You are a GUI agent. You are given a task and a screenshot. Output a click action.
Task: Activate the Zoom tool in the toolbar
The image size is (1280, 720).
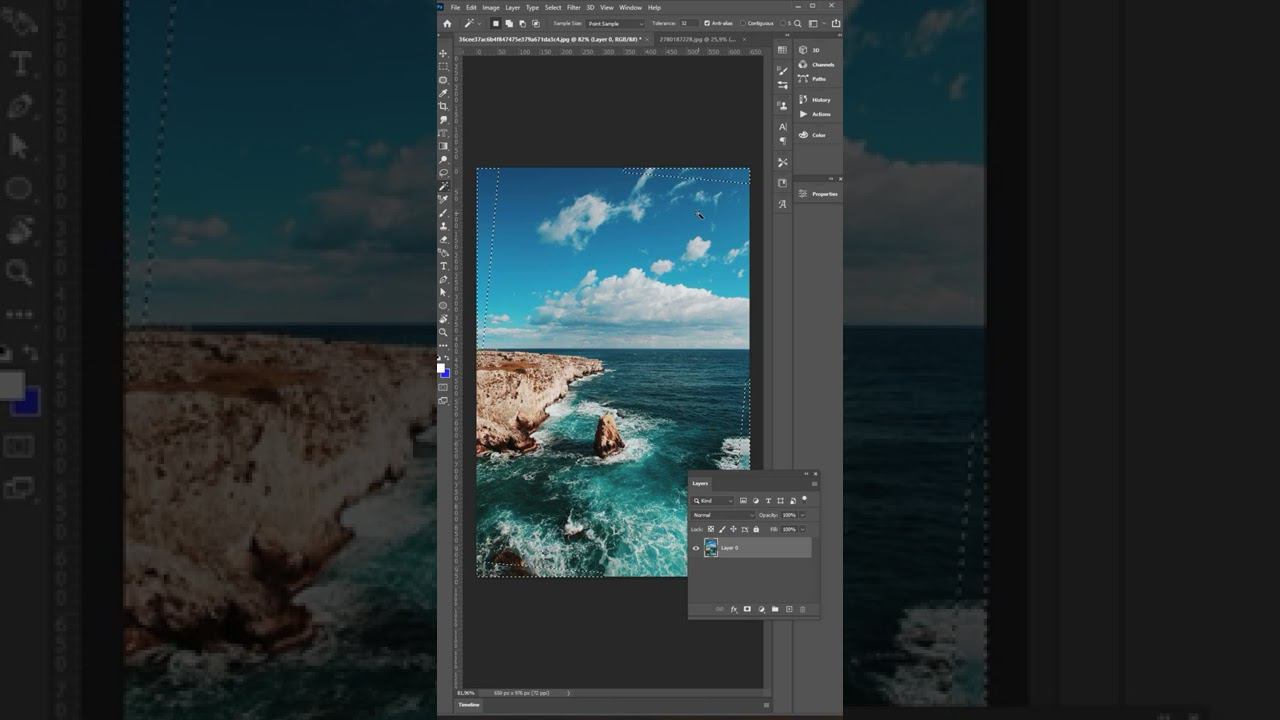(x=443, y=332)
